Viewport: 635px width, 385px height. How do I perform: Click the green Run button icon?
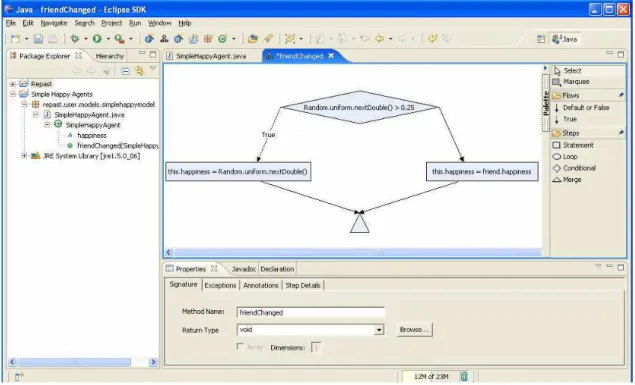(97, 39)
